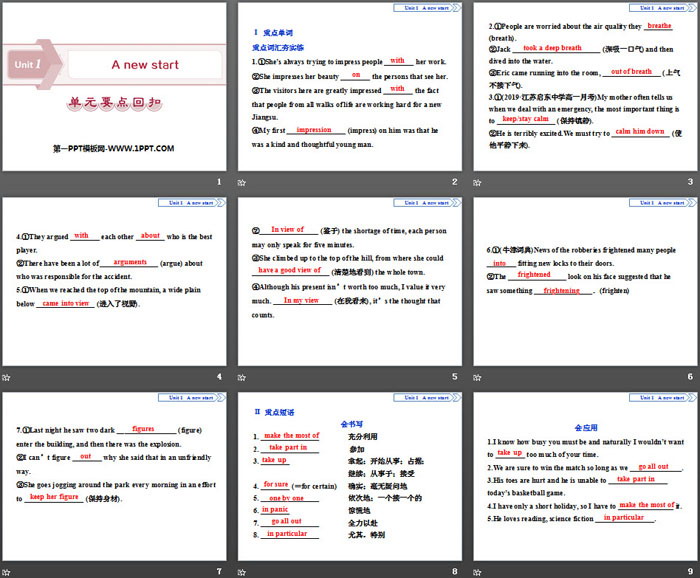Click the Unit 1 header tag on slide 2

427,8
